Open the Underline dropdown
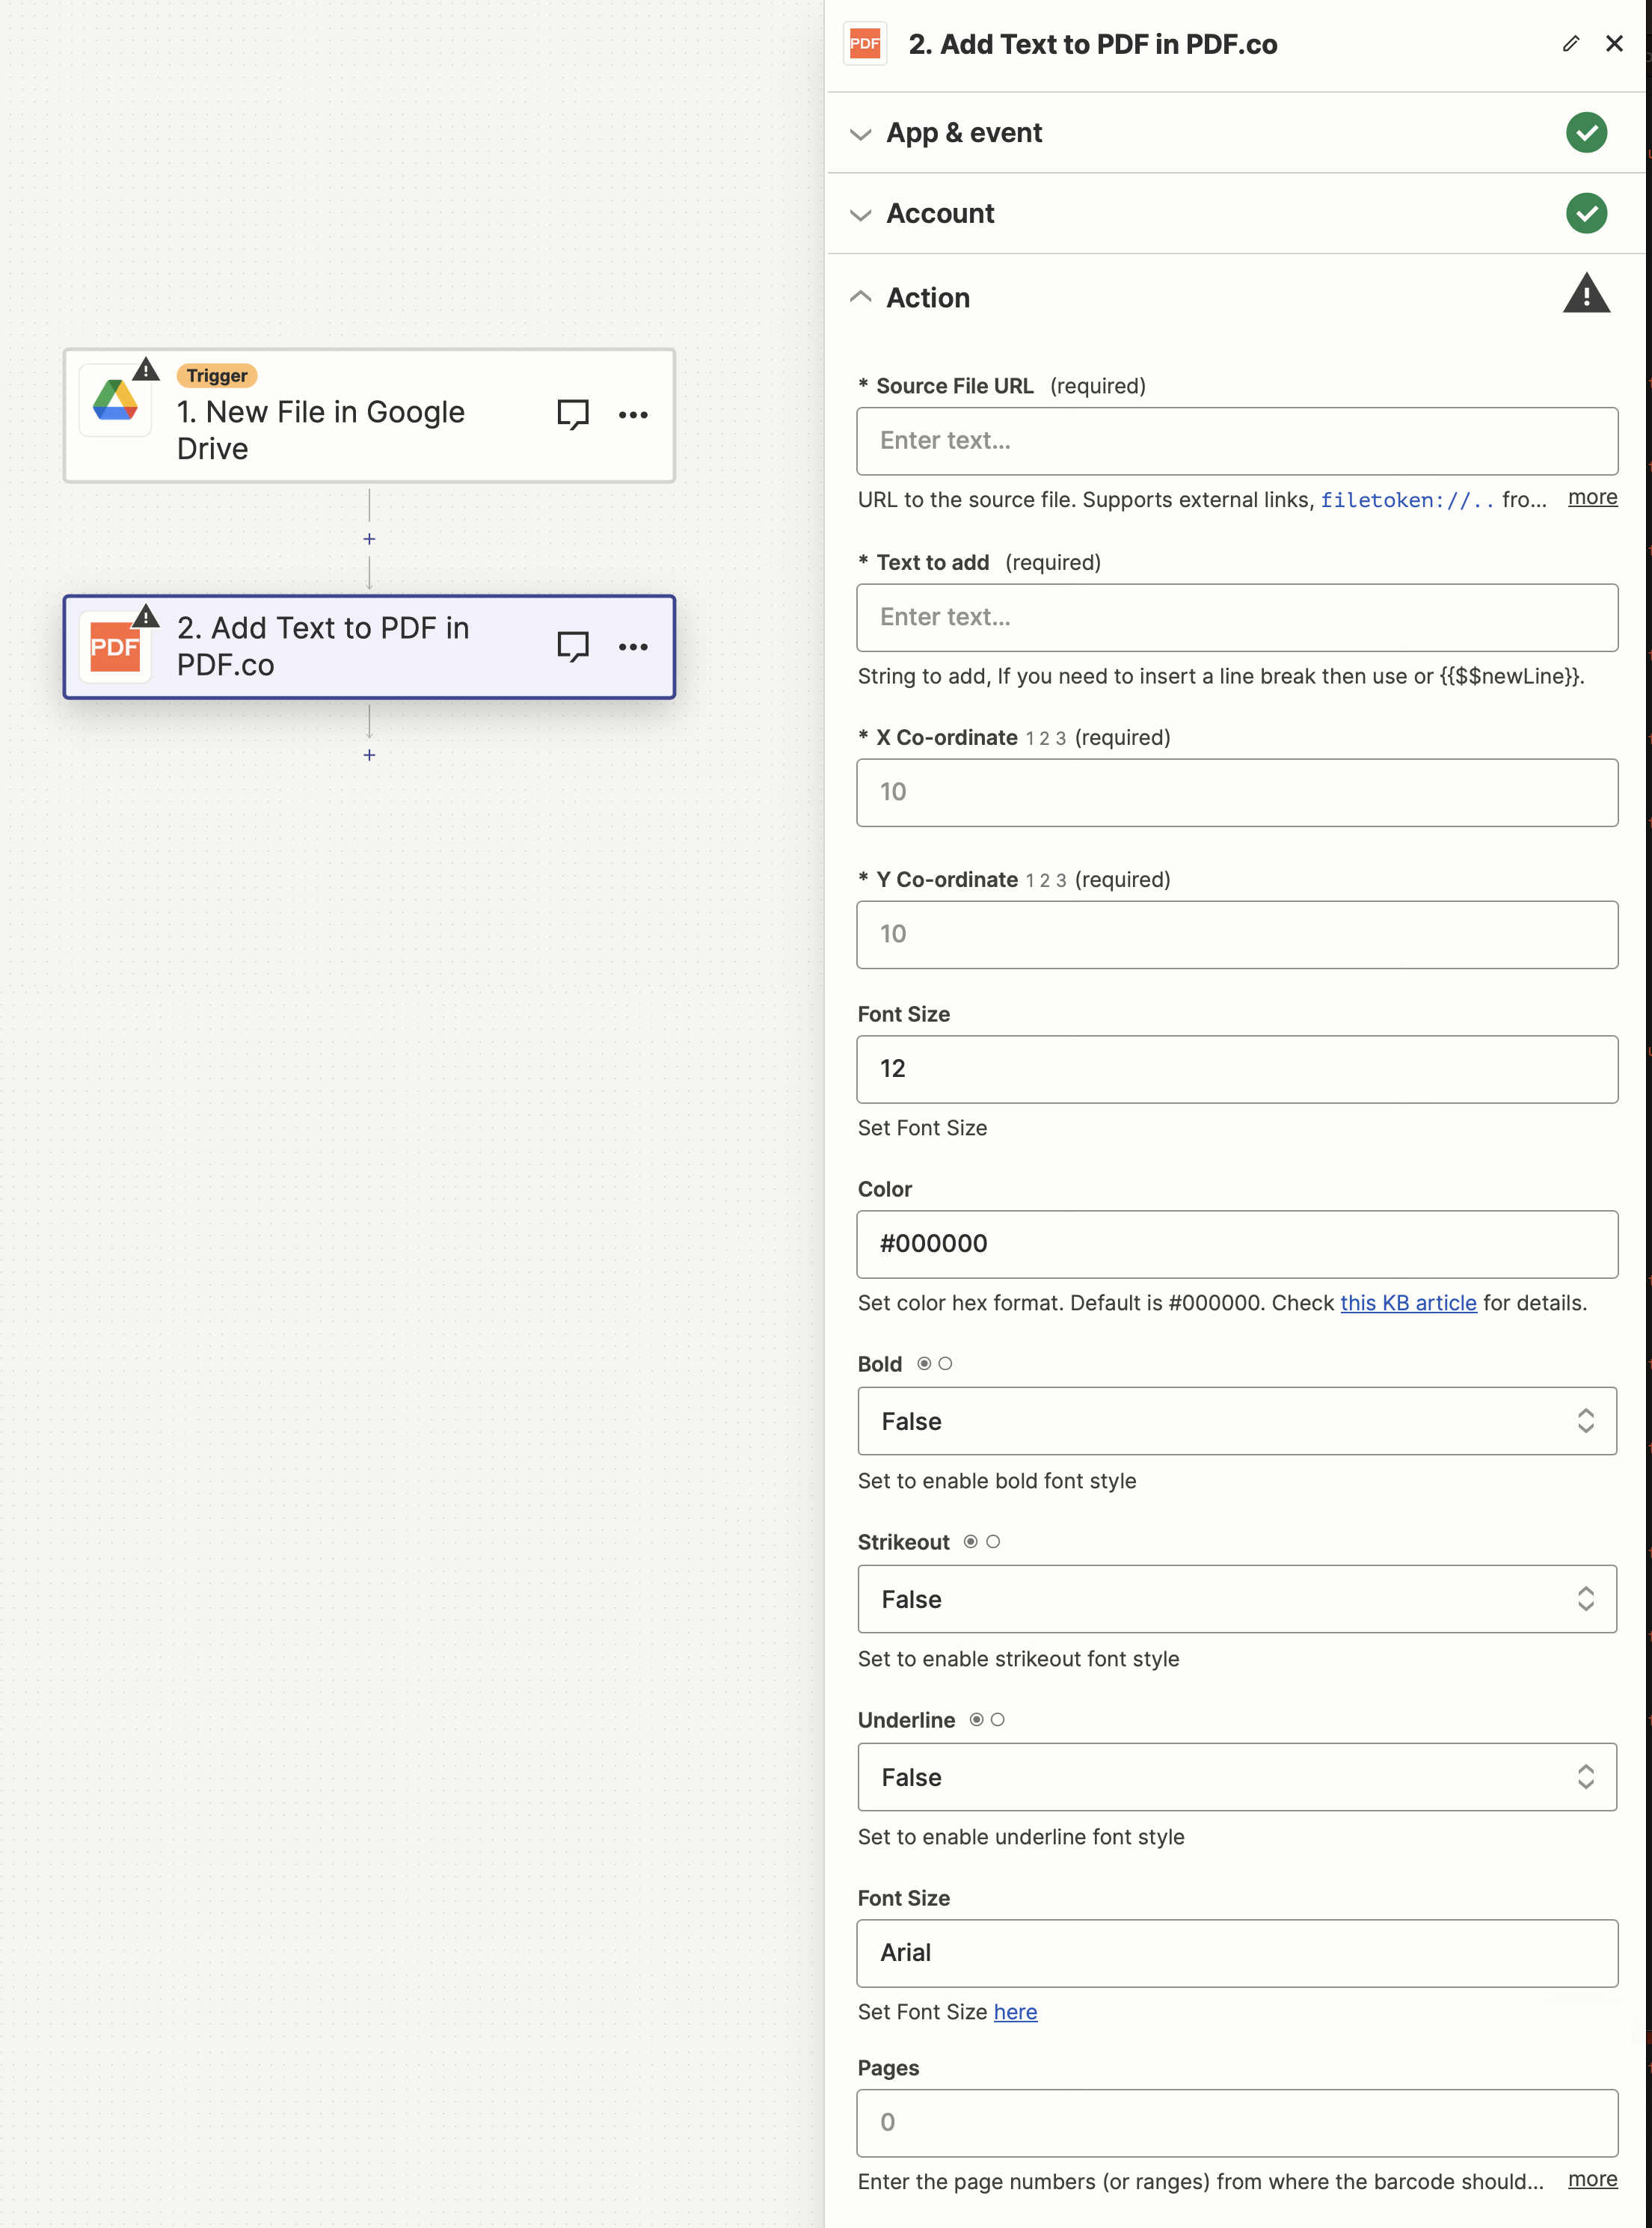Viewport: 1652px width, 2228px height. tap(1237, 1777)
